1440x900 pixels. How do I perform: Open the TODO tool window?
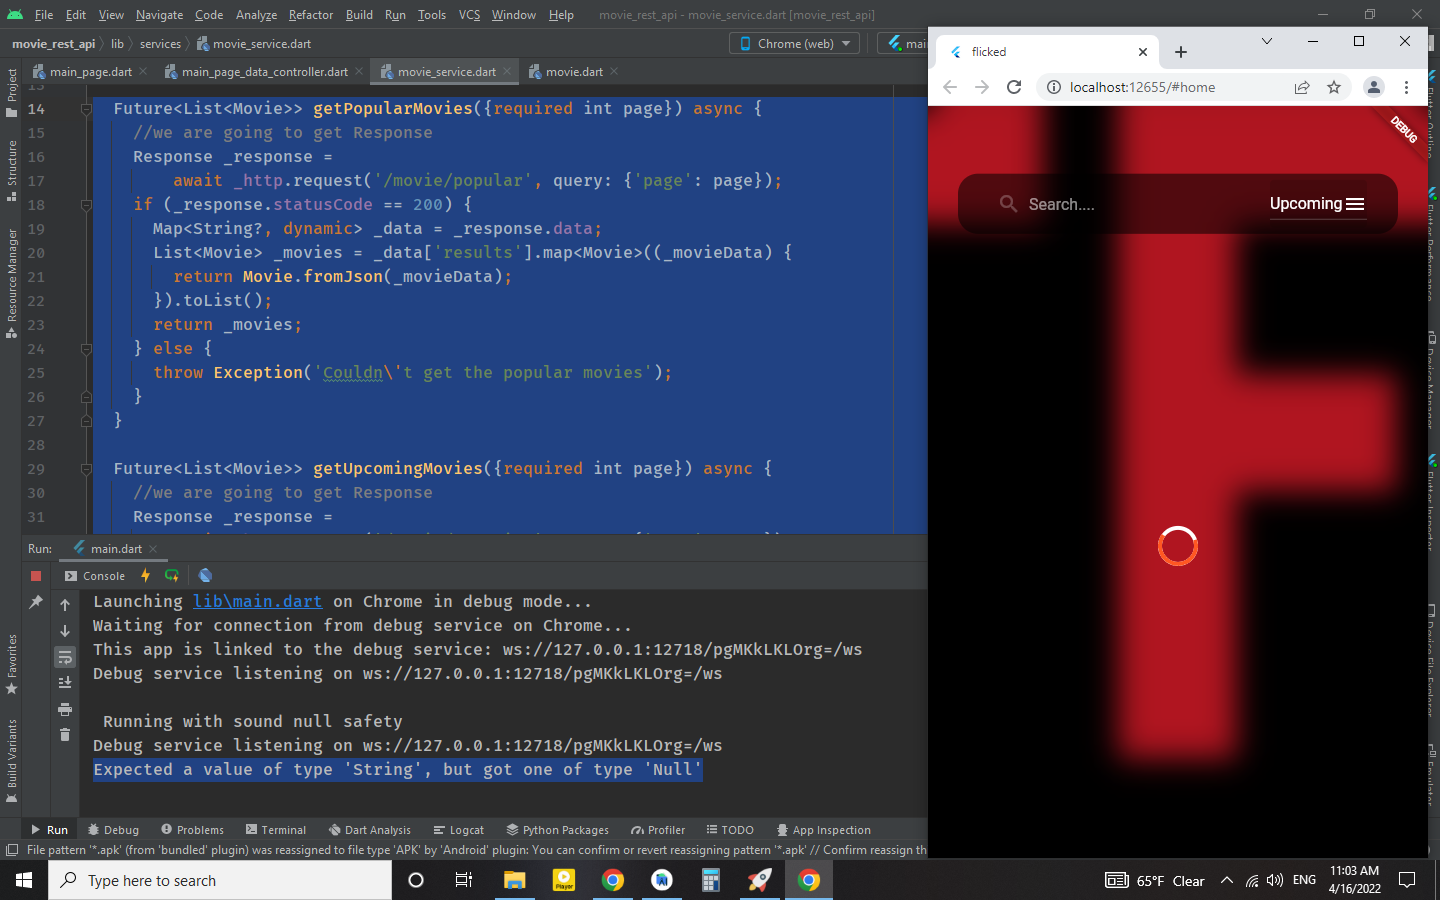coord(730,830)
